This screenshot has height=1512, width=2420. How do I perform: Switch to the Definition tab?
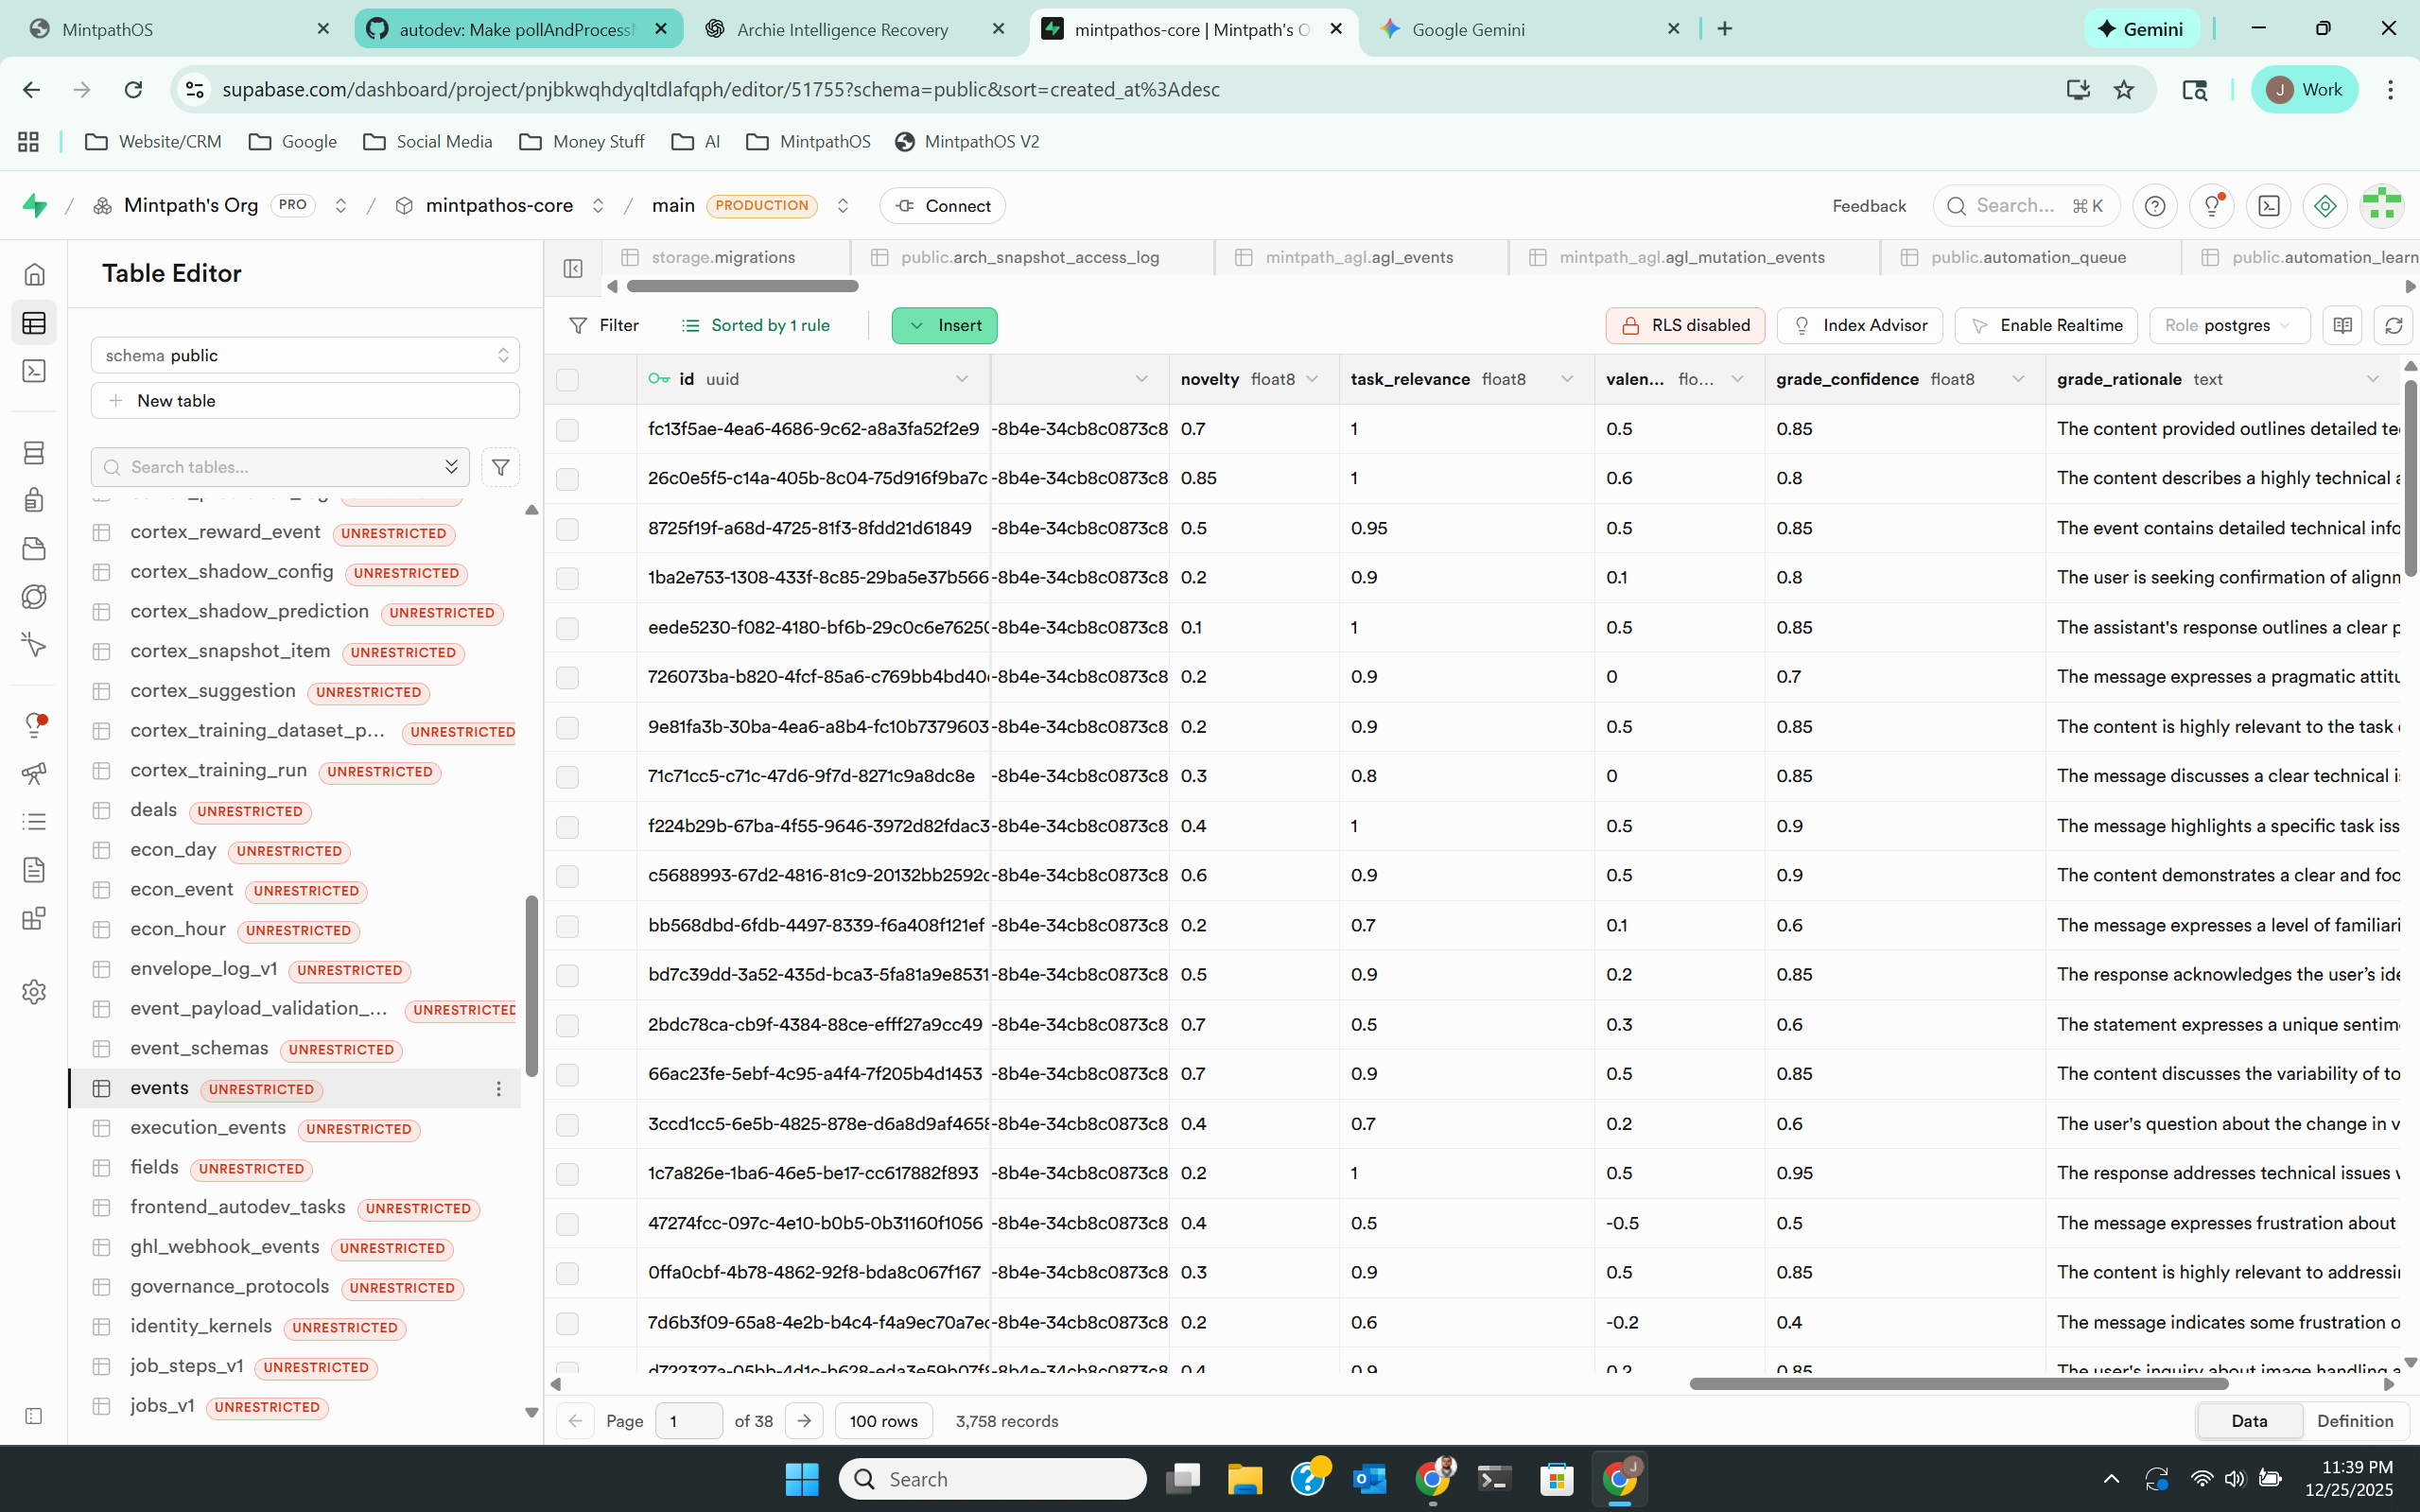click(x=2355, y=1420)
